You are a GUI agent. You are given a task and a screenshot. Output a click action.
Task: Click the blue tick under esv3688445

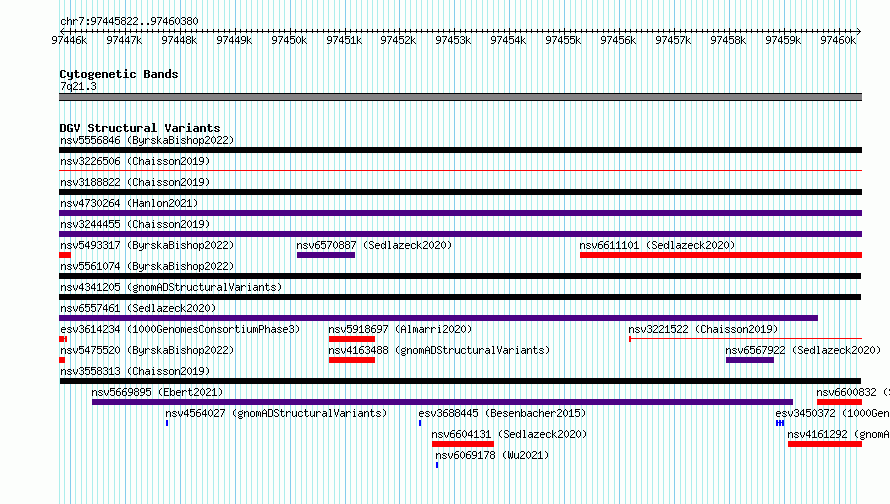point(420,423)
